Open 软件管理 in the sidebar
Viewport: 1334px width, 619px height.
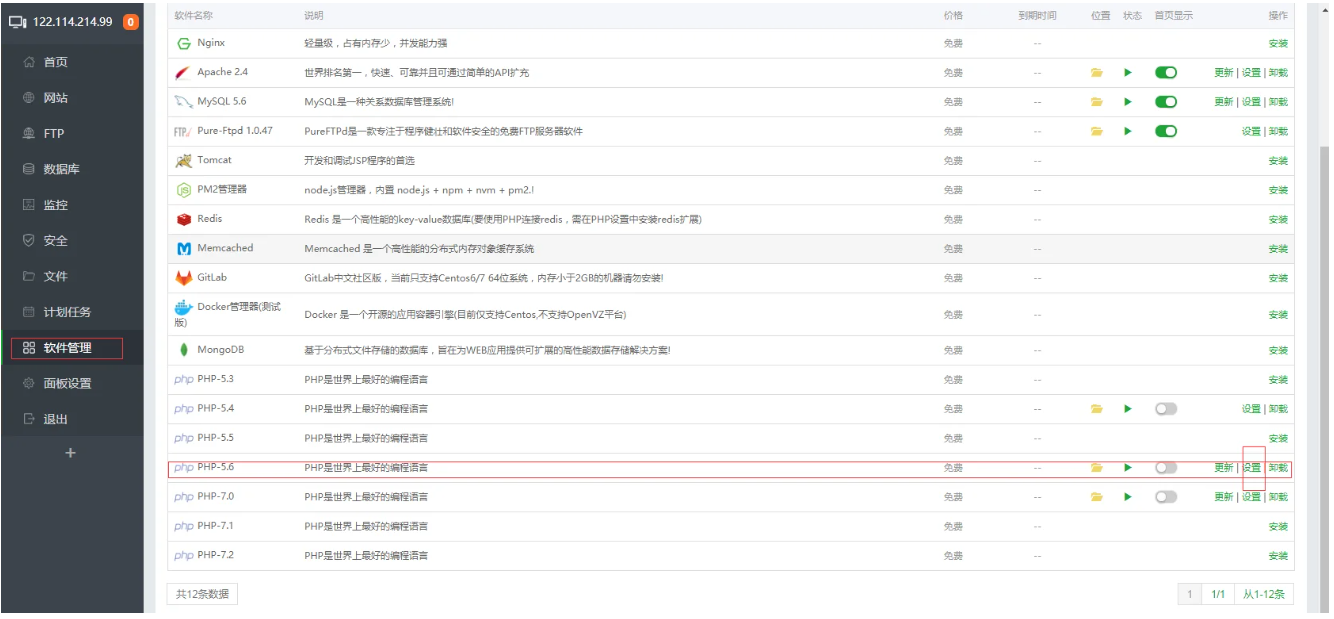pyautogui.click(x=67, y=348)
